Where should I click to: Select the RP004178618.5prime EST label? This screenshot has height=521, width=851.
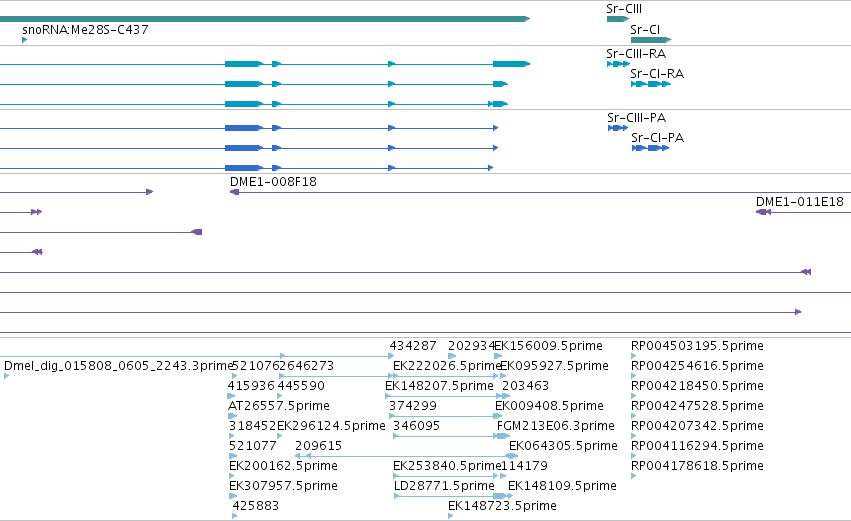(x=697, y=466)
